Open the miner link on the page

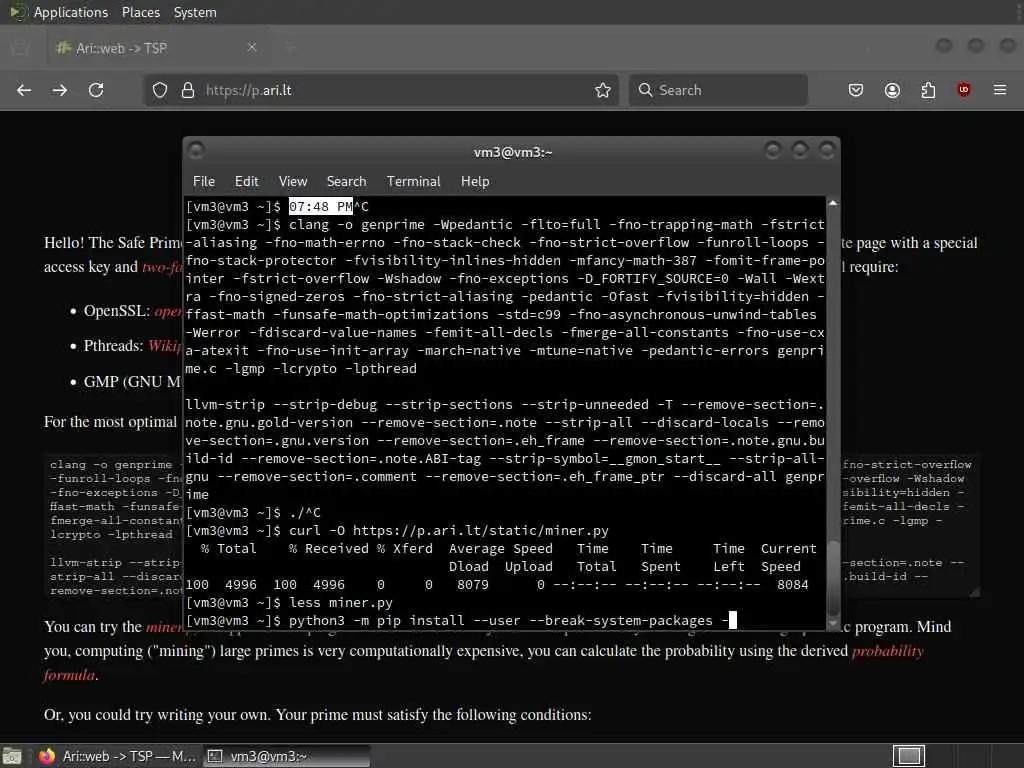tap(165, 626)
